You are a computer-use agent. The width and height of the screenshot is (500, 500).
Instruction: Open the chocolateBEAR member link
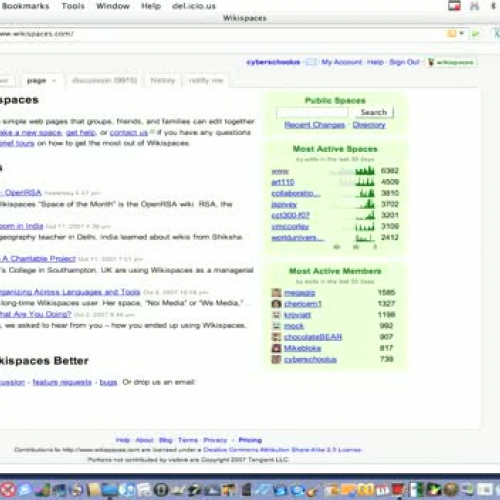click(x=313, y=337)
